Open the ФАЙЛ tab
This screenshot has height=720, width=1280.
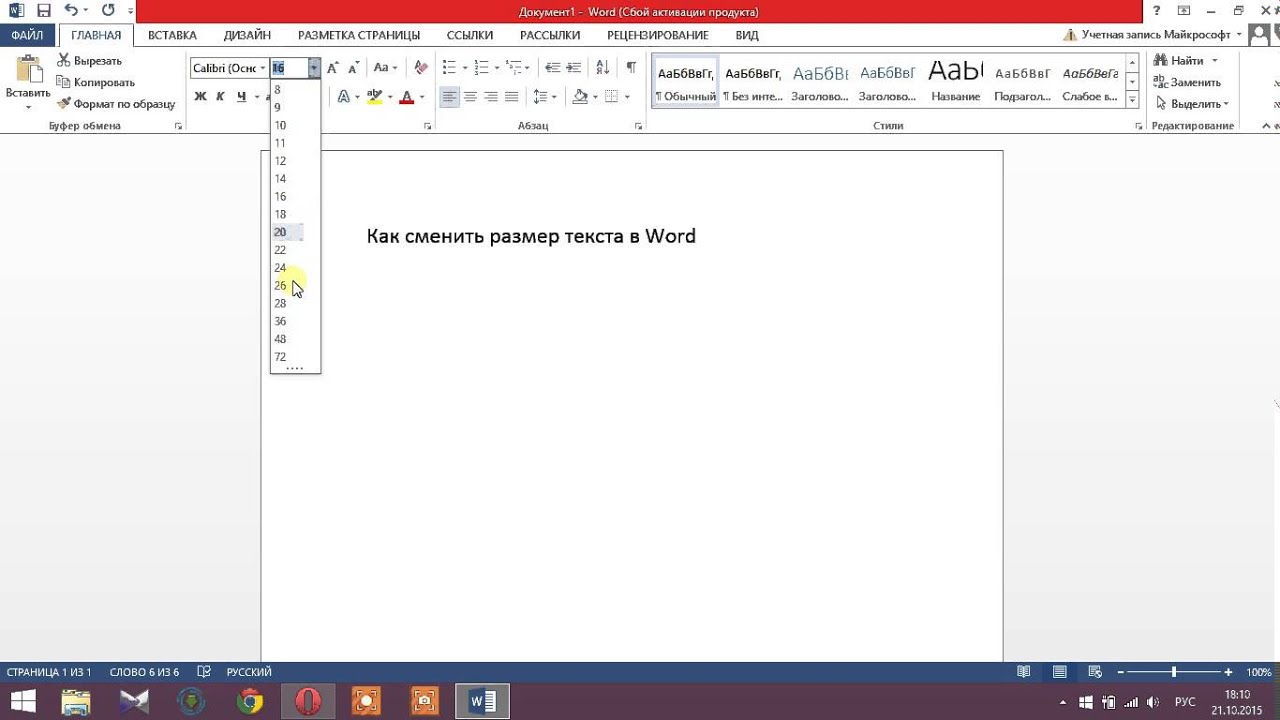click(27, 35)
